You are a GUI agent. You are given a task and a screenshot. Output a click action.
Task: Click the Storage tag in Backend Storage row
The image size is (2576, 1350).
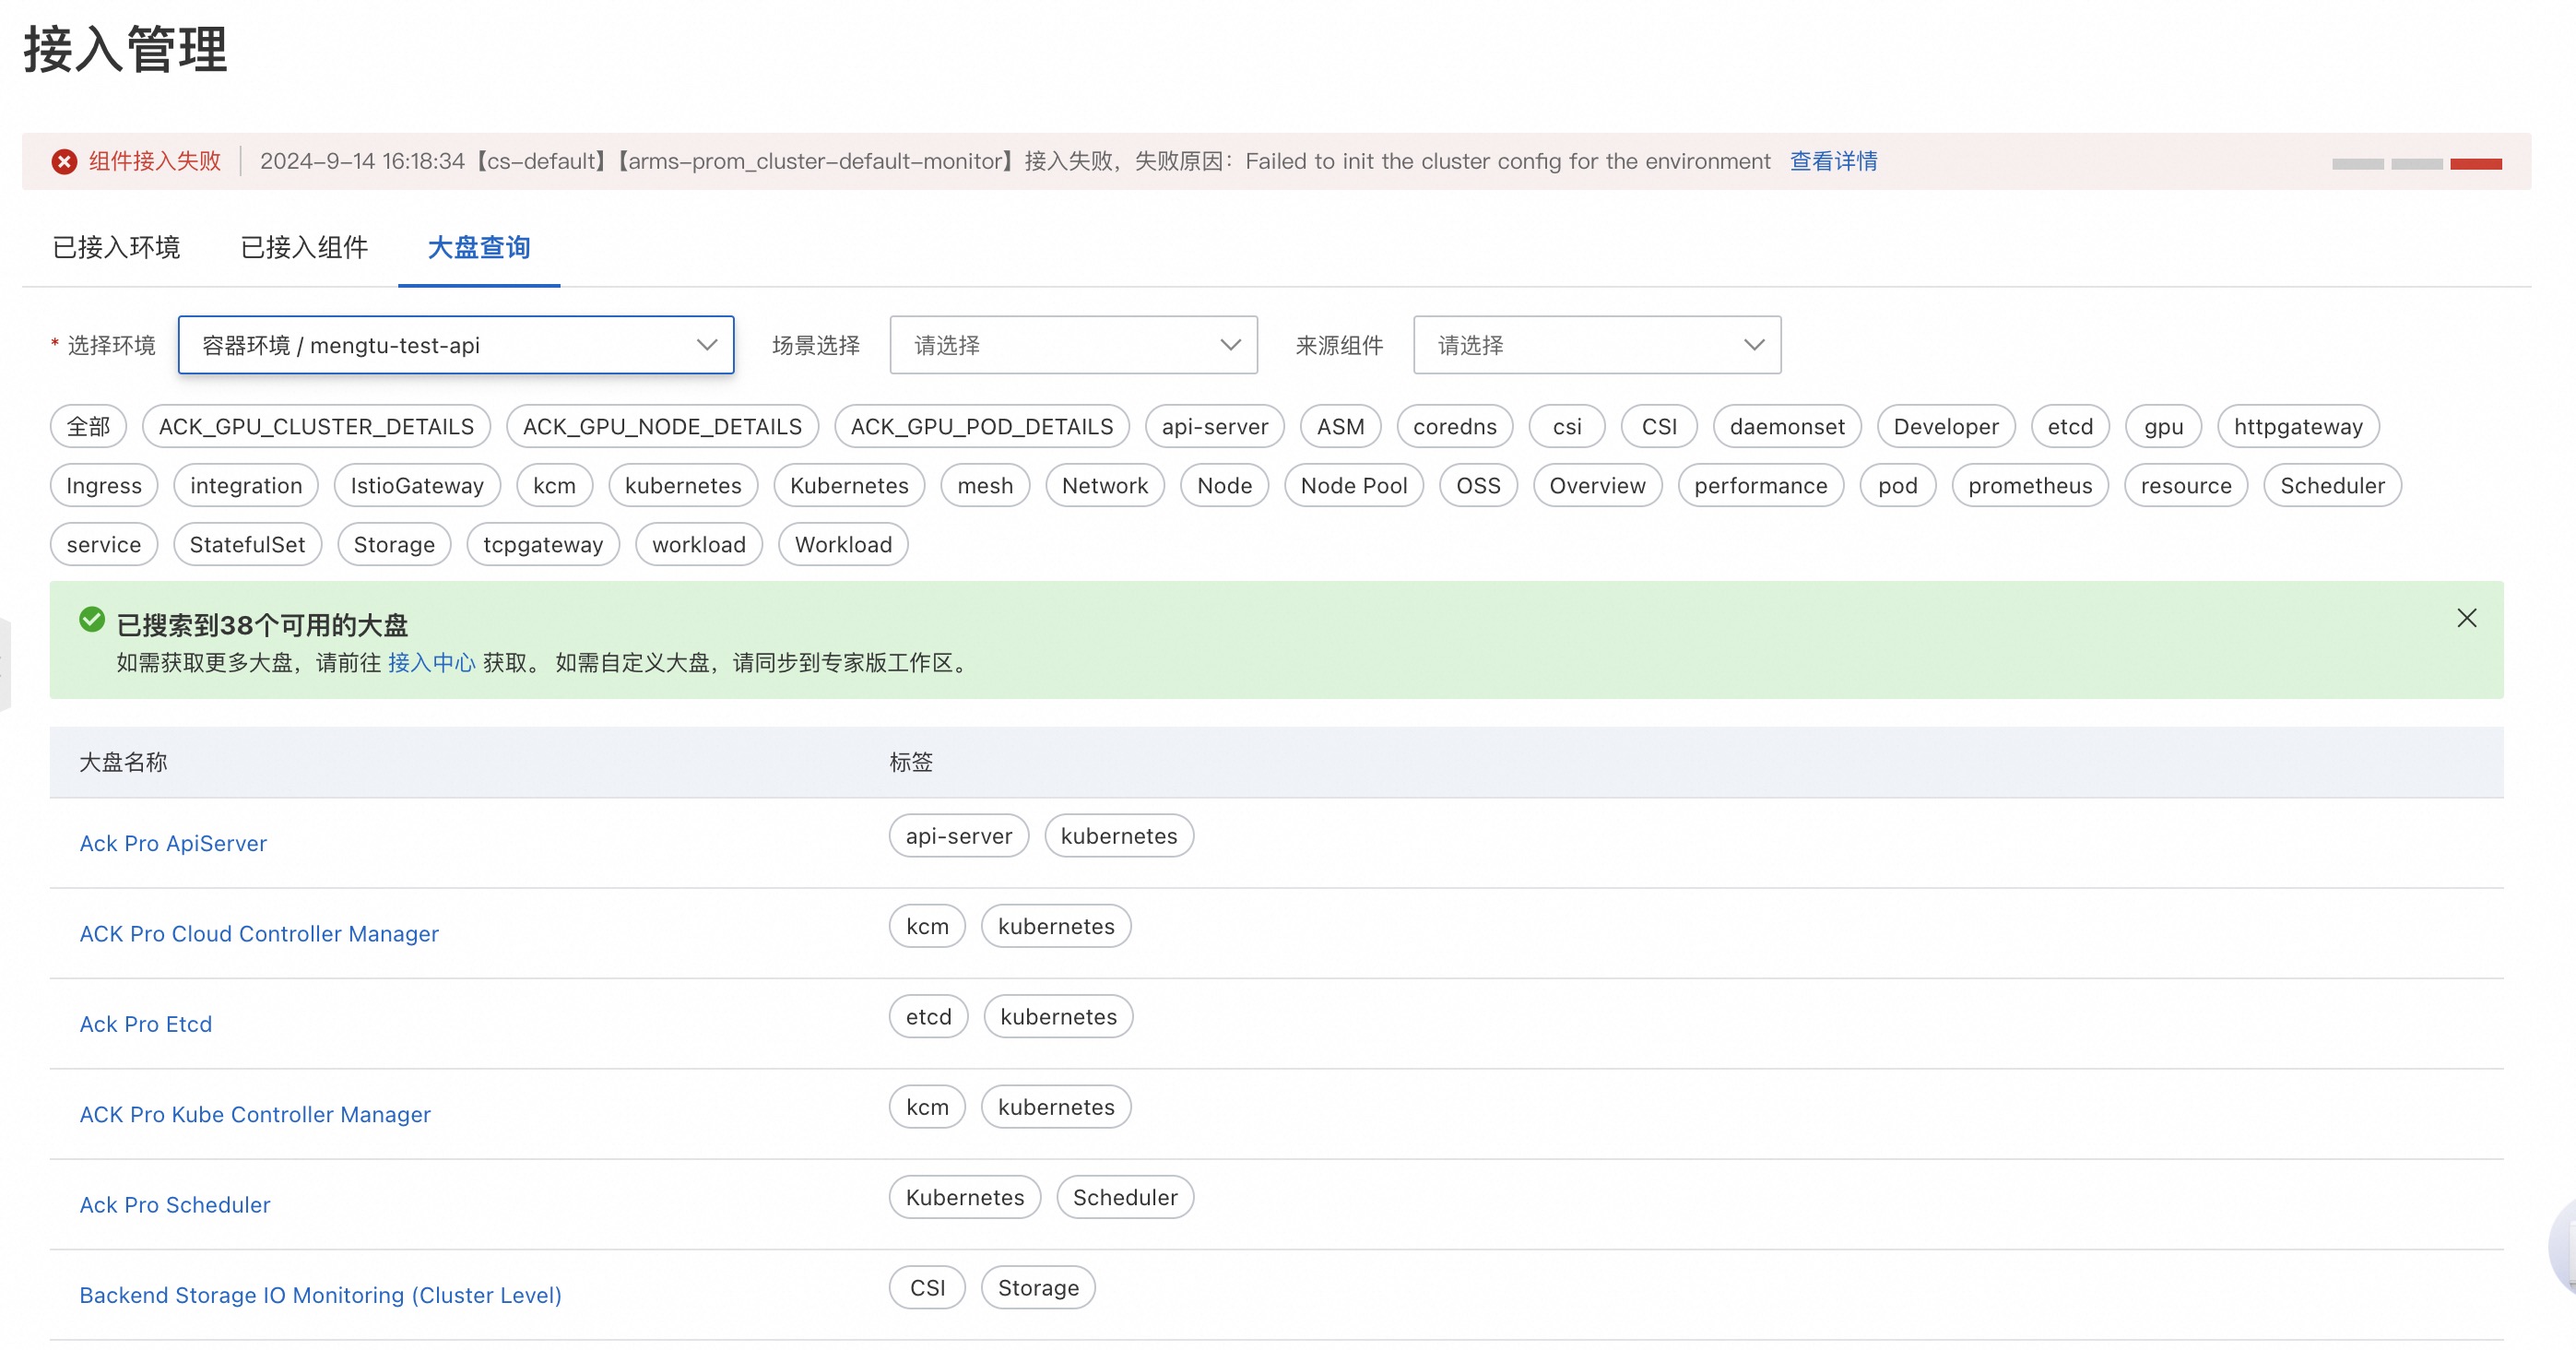coord(1037,1288)
